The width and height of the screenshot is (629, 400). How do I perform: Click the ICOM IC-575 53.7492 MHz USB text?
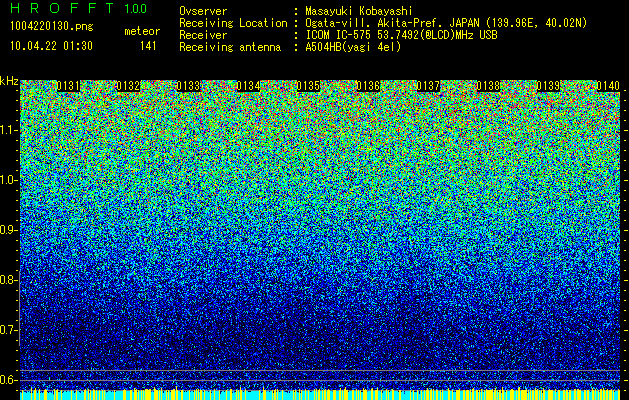(401, 35)
